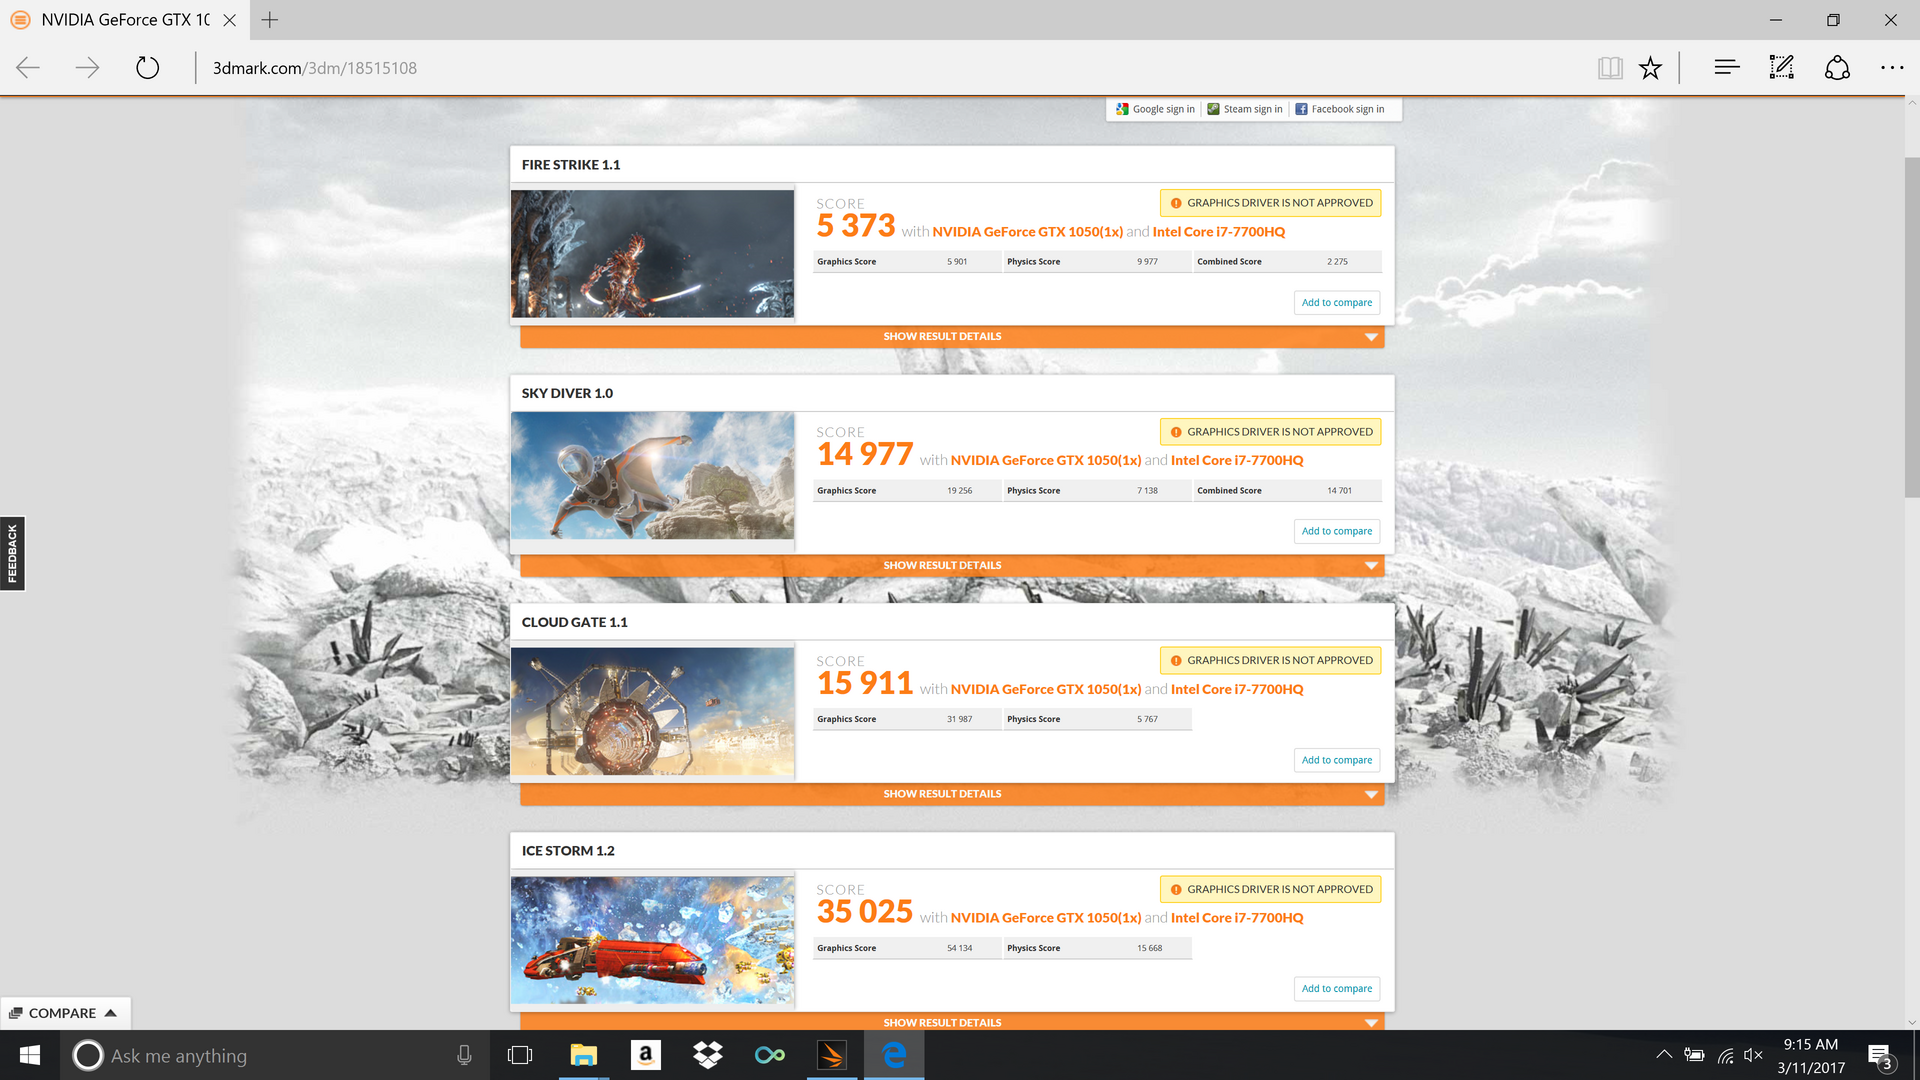The height and width of the screenshot is (1080, 1920).
Task: Open battery power status icon
Action: (1694, 1055)
